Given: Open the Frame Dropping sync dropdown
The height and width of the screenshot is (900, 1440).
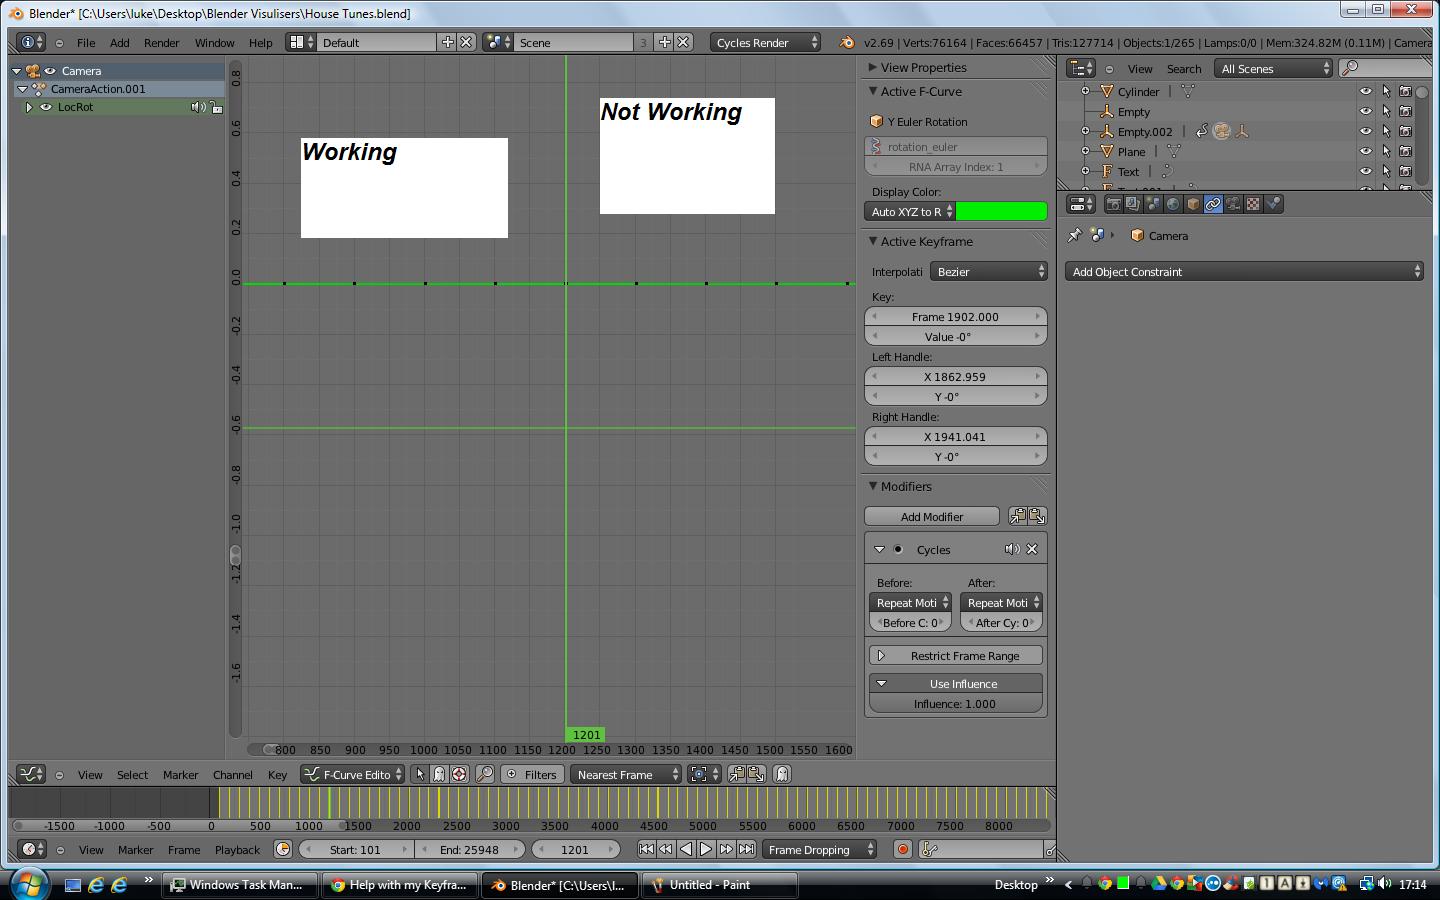Looking at the screenshot, I should click(x=820, y=850).
